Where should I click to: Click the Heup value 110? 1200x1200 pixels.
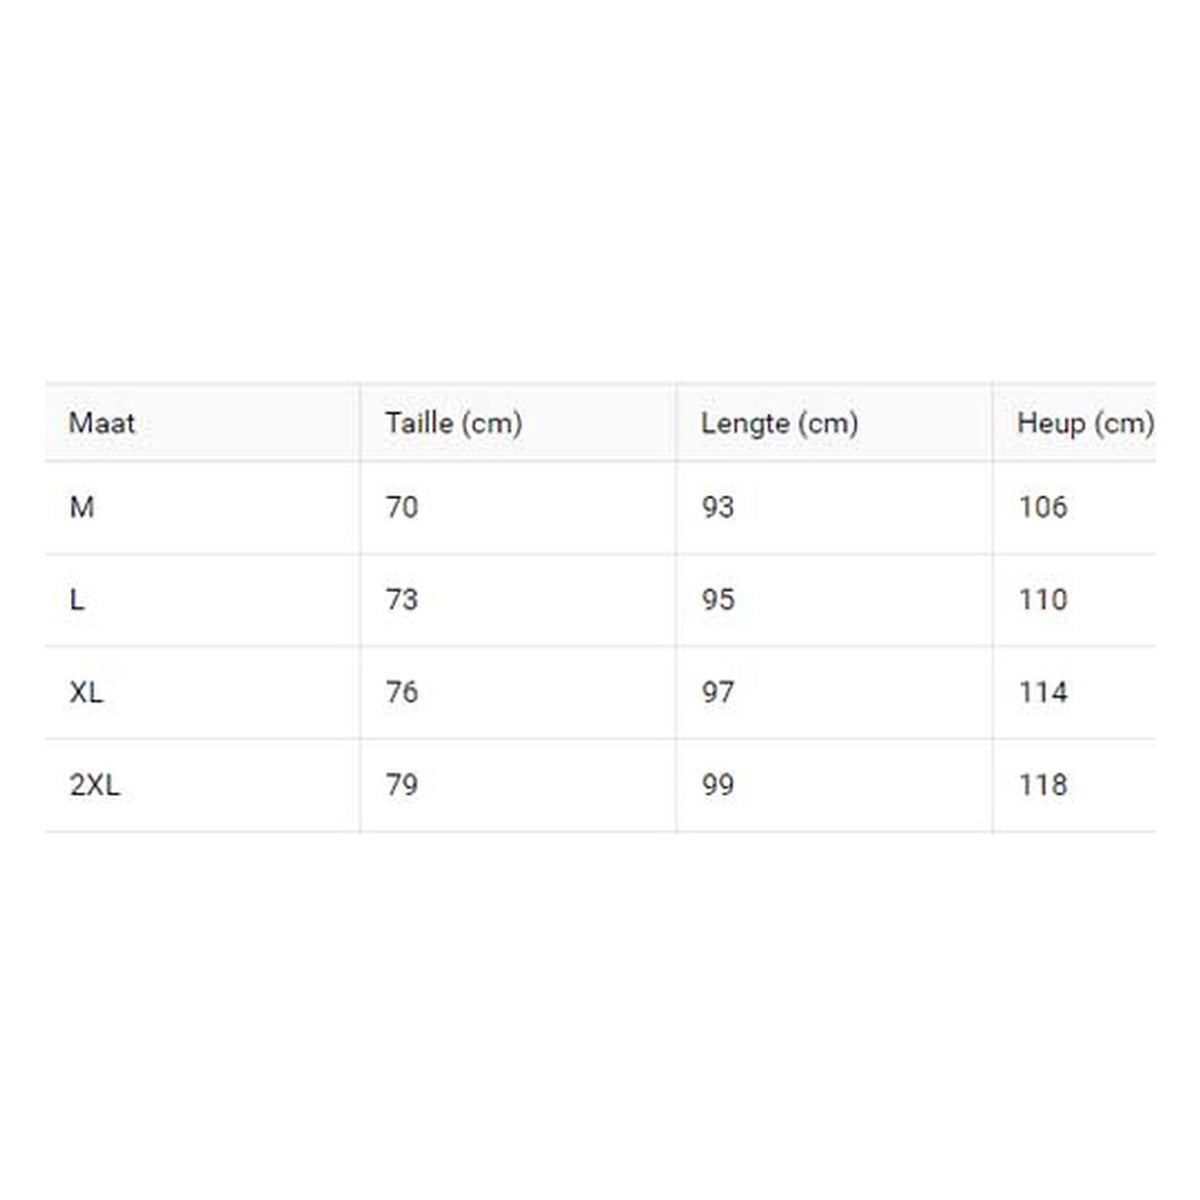[1043, 600]
